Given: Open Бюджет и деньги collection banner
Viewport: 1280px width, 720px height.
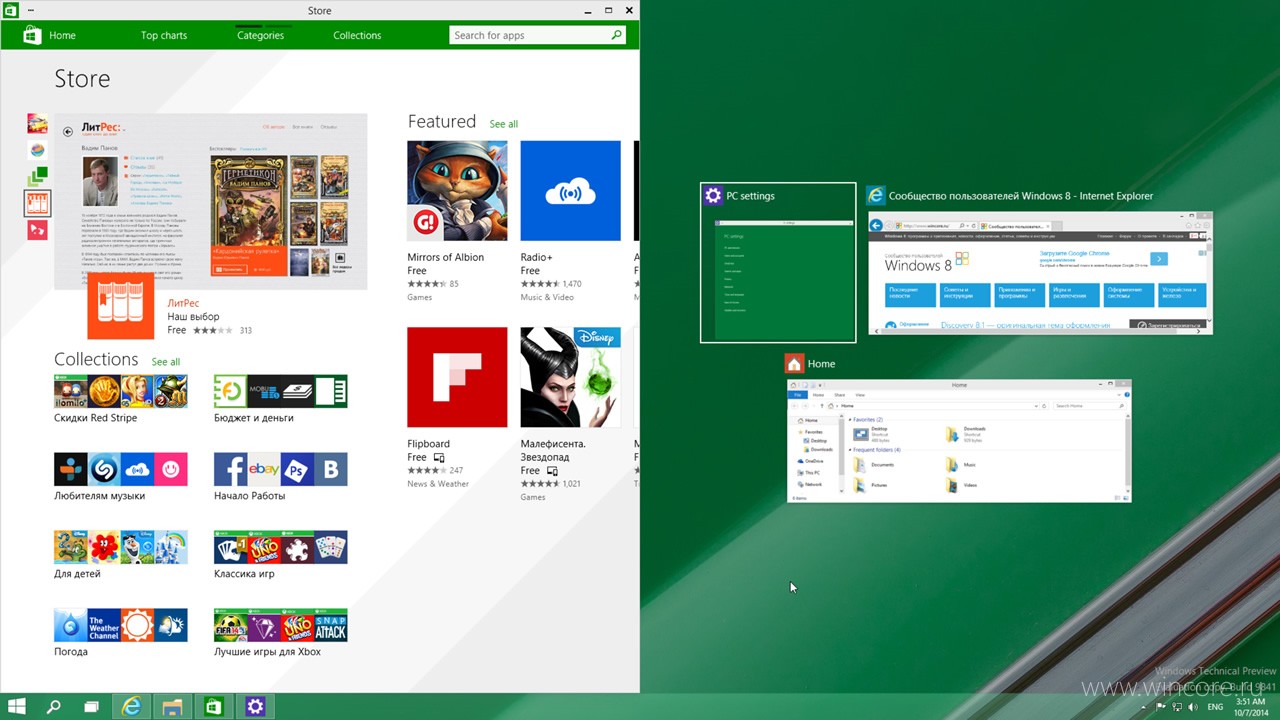Looking at the screenshot, I should pos(281,391).
